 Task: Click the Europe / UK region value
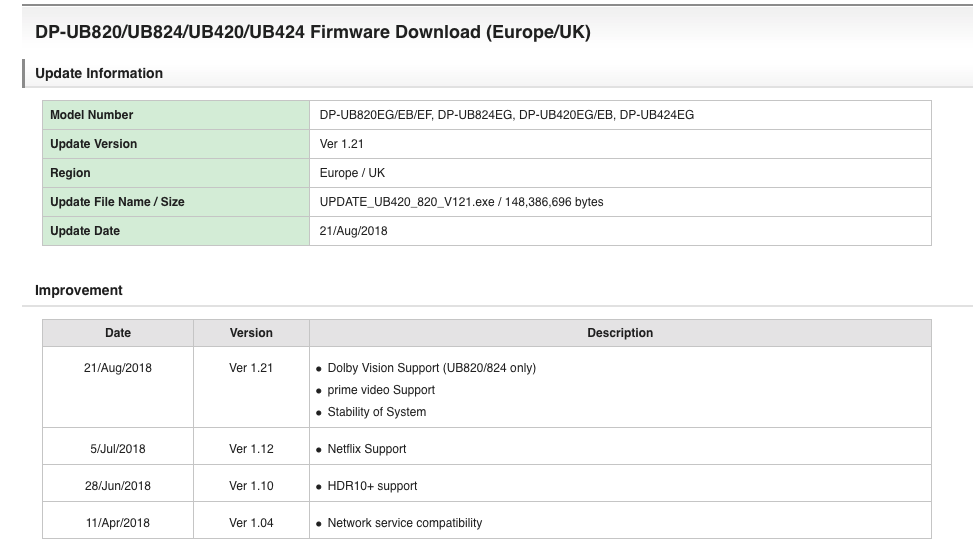tap(352, 173)
